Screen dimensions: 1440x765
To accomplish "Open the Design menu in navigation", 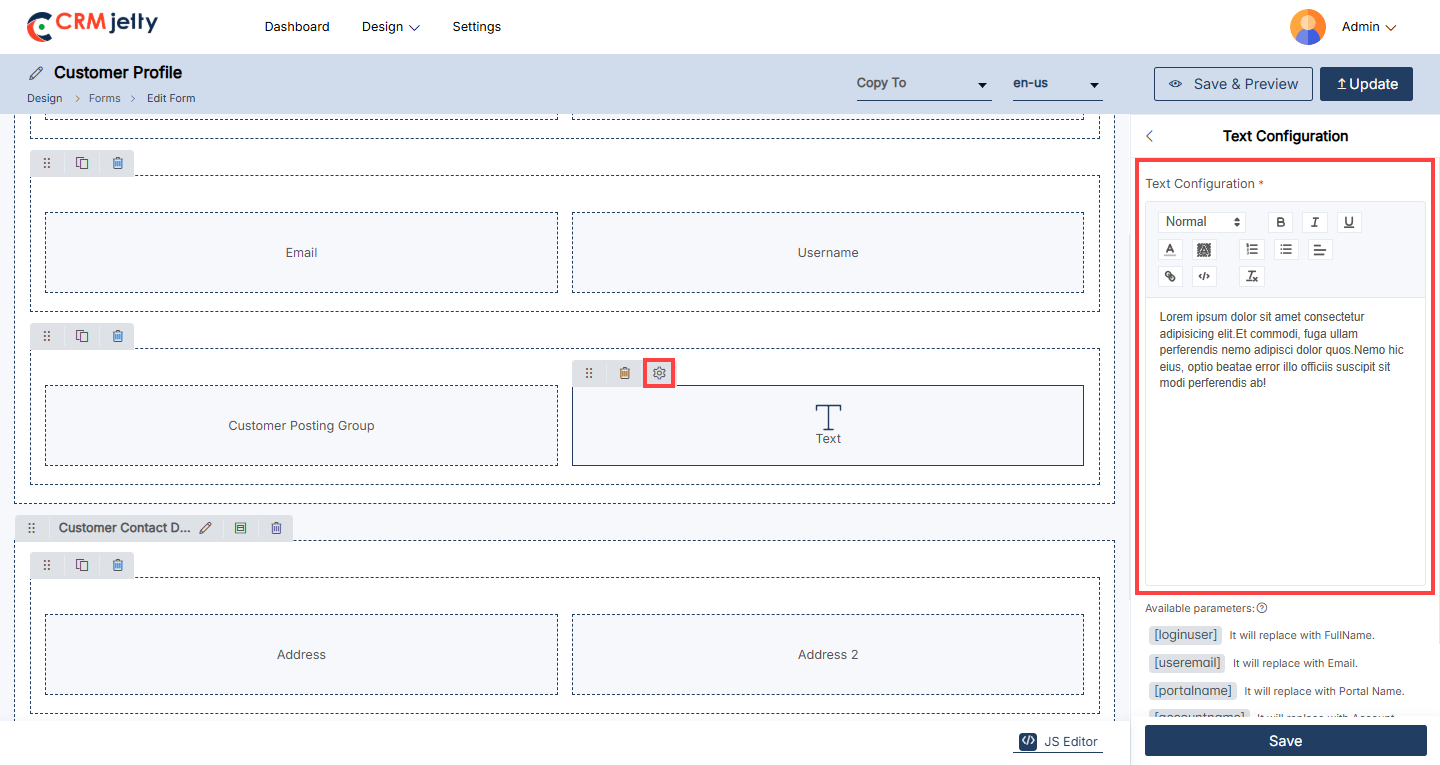I will pyautogui.click(x=390, y=27).
